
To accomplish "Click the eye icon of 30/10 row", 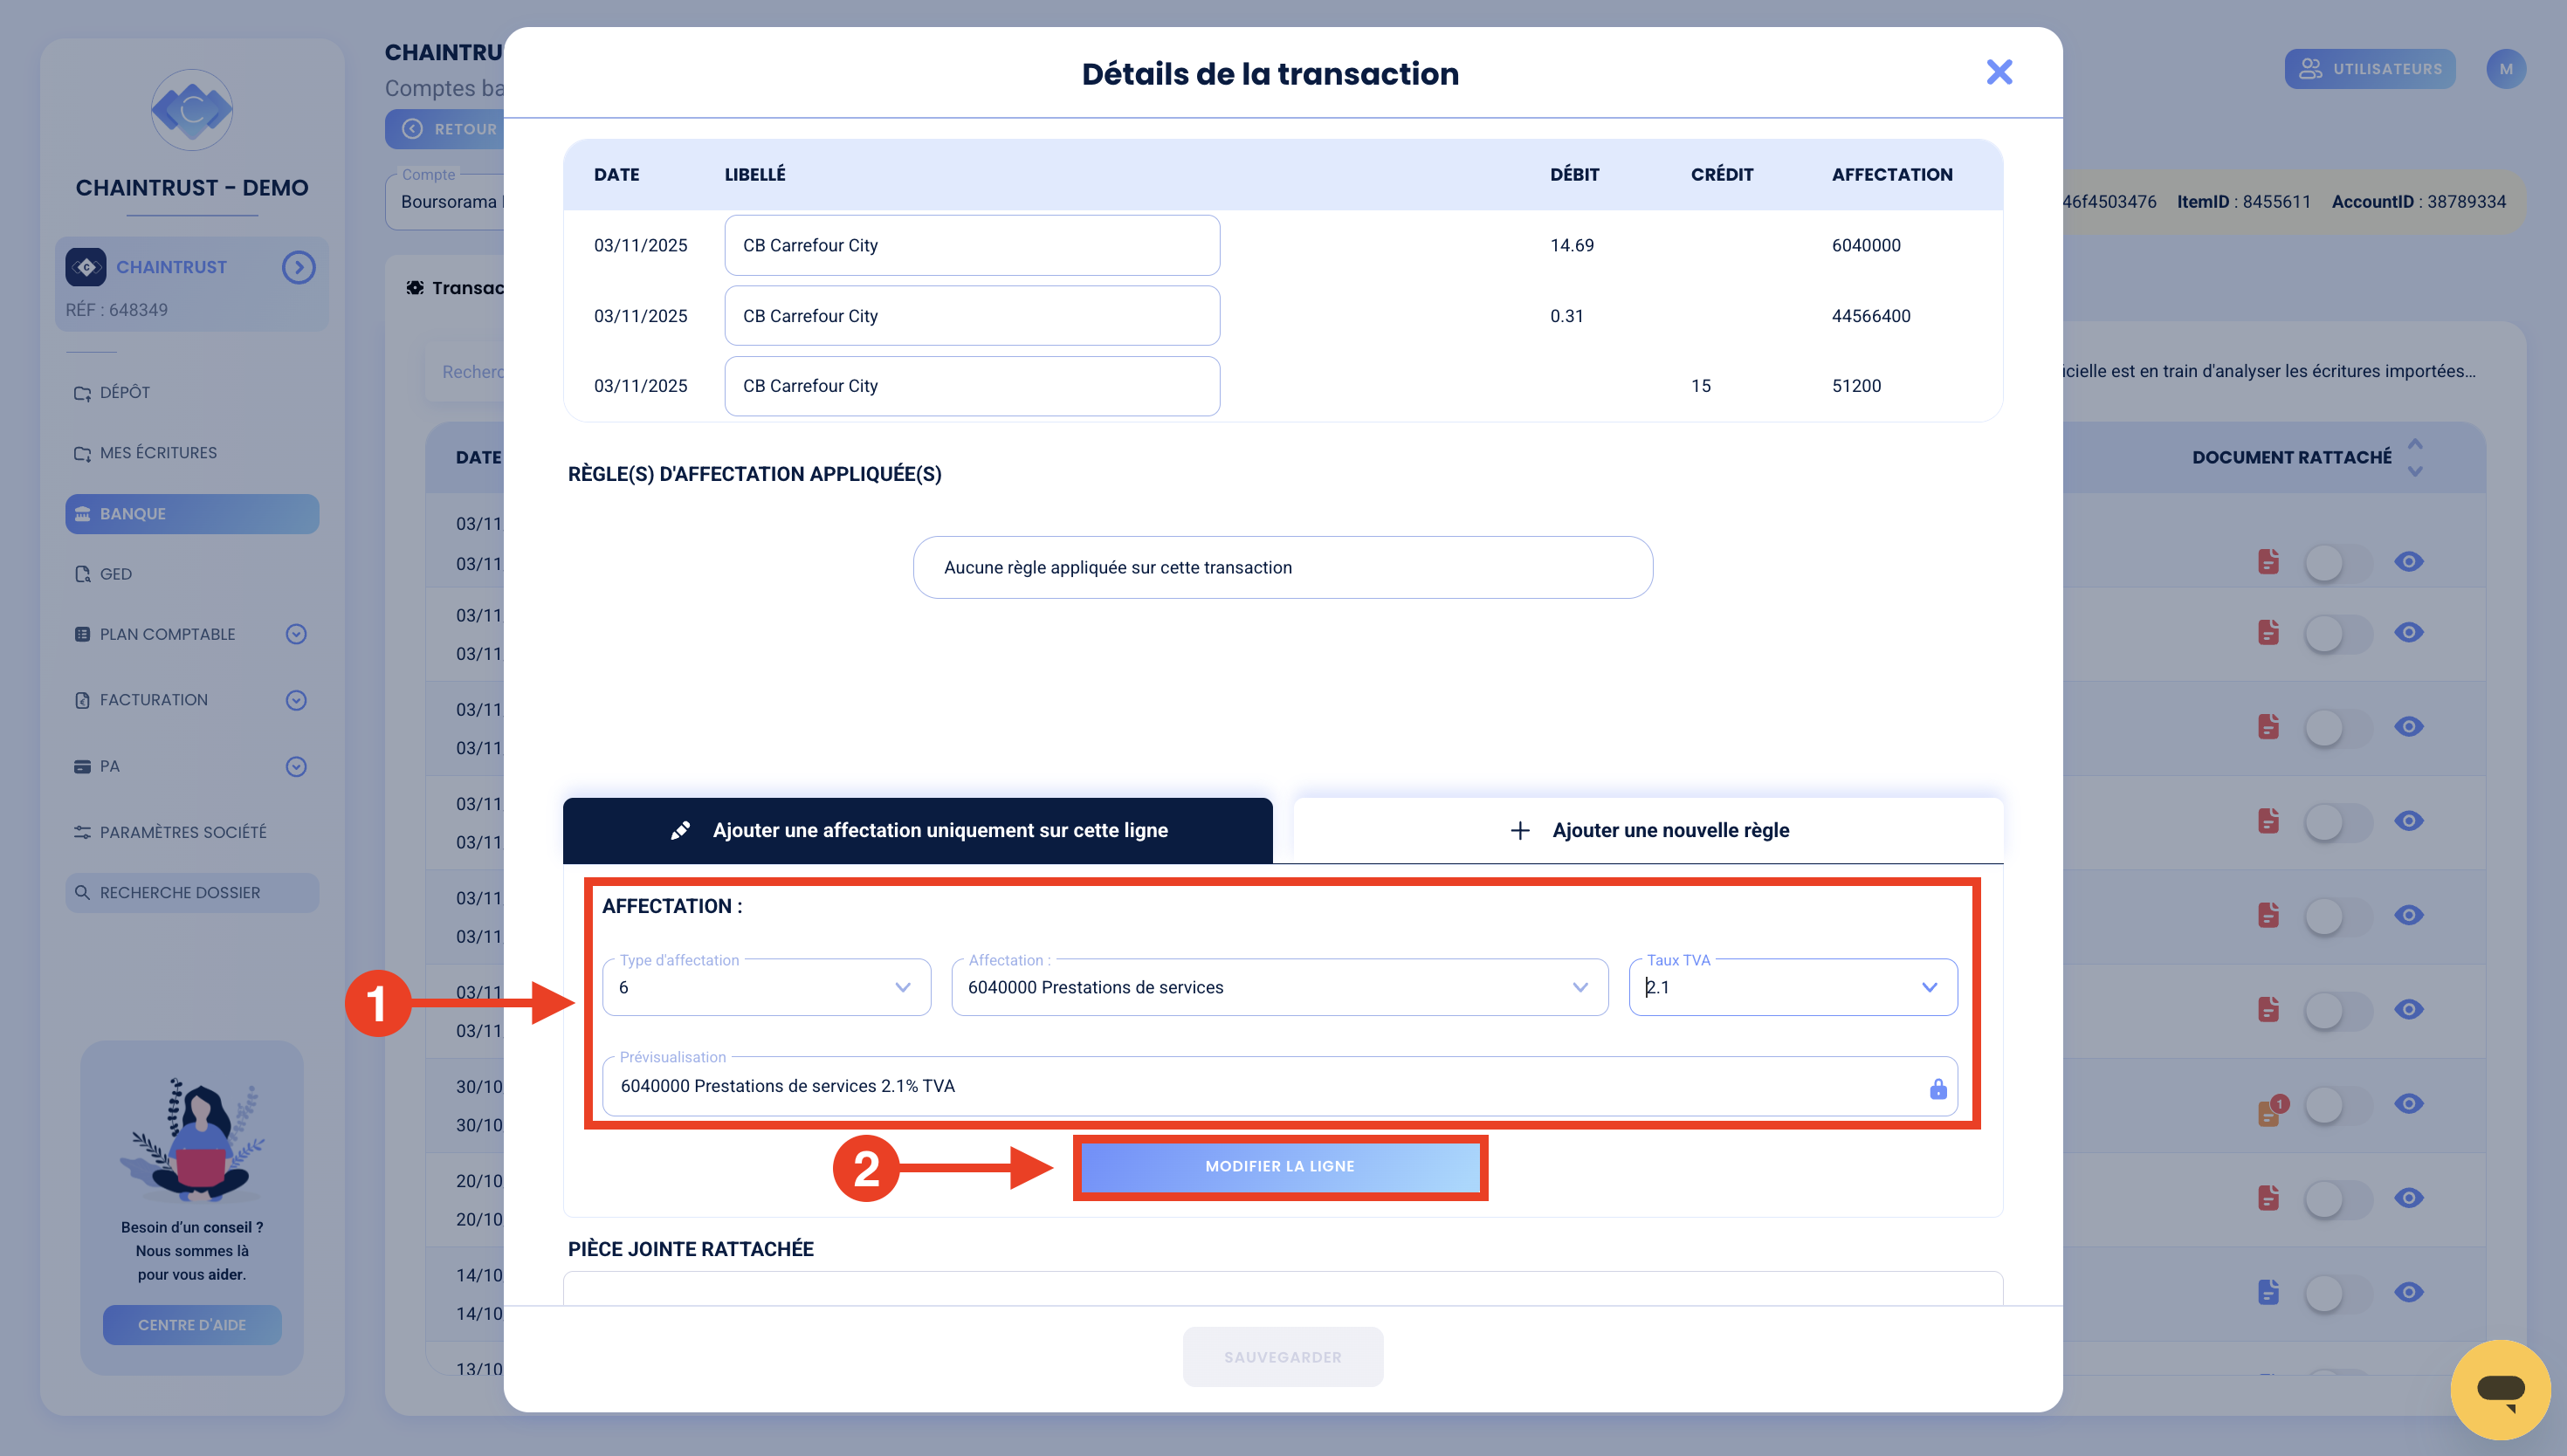I will click(2409, 1104).
